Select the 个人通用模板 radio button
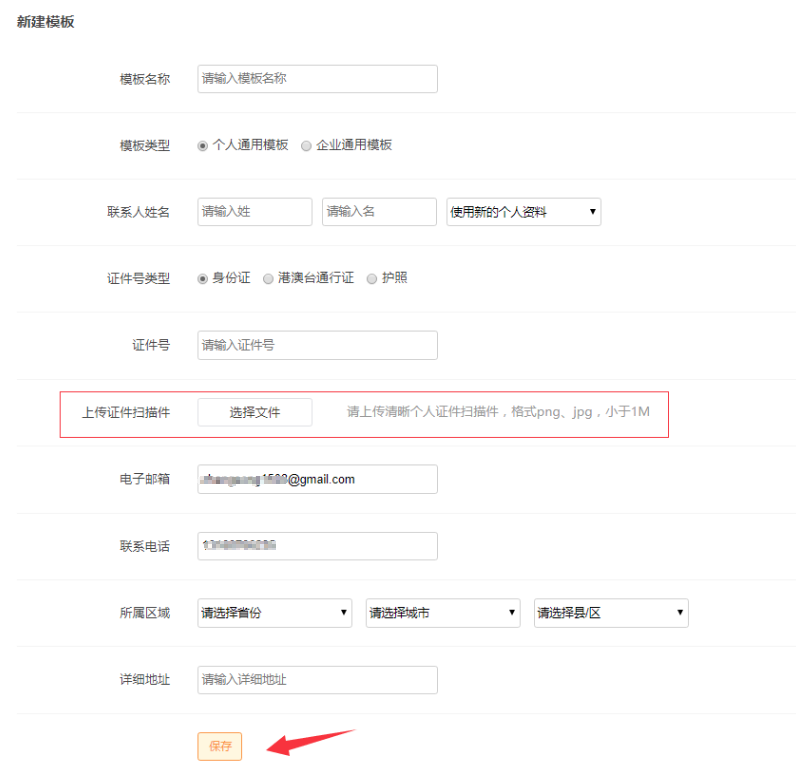The height and width of the screenshot is (770, 796). click(x=203, y=145)
